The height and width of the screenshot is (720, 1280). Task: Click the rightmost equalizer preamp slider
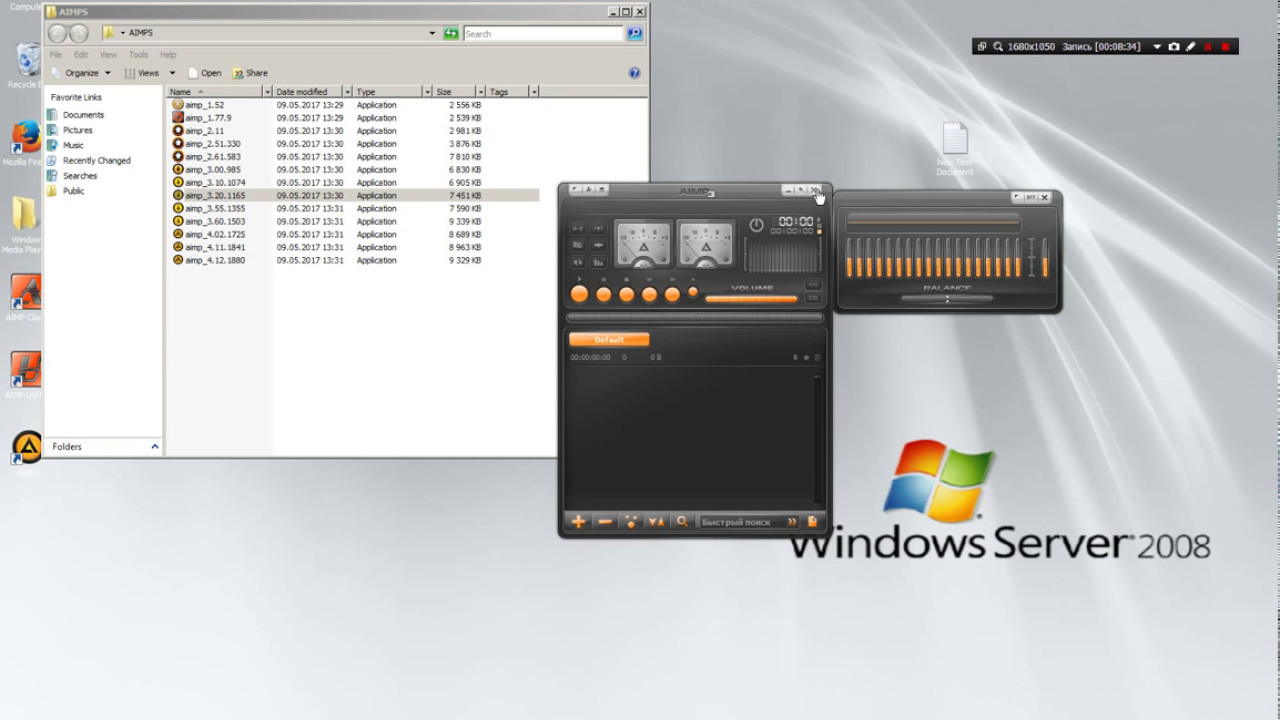(1045, 258)
